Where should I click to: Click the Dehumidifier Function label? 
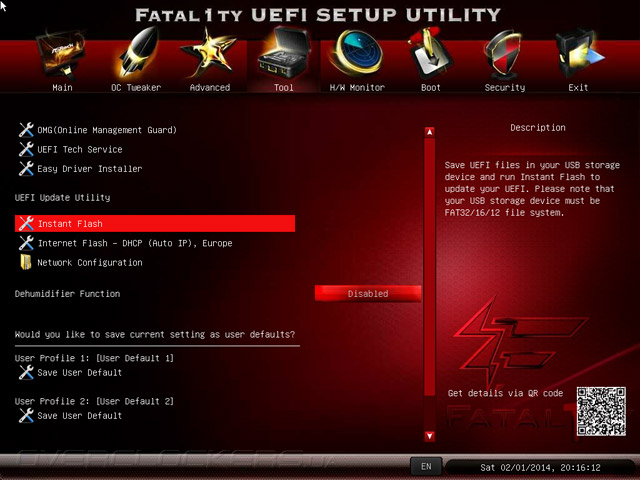[x=67, y=293]
